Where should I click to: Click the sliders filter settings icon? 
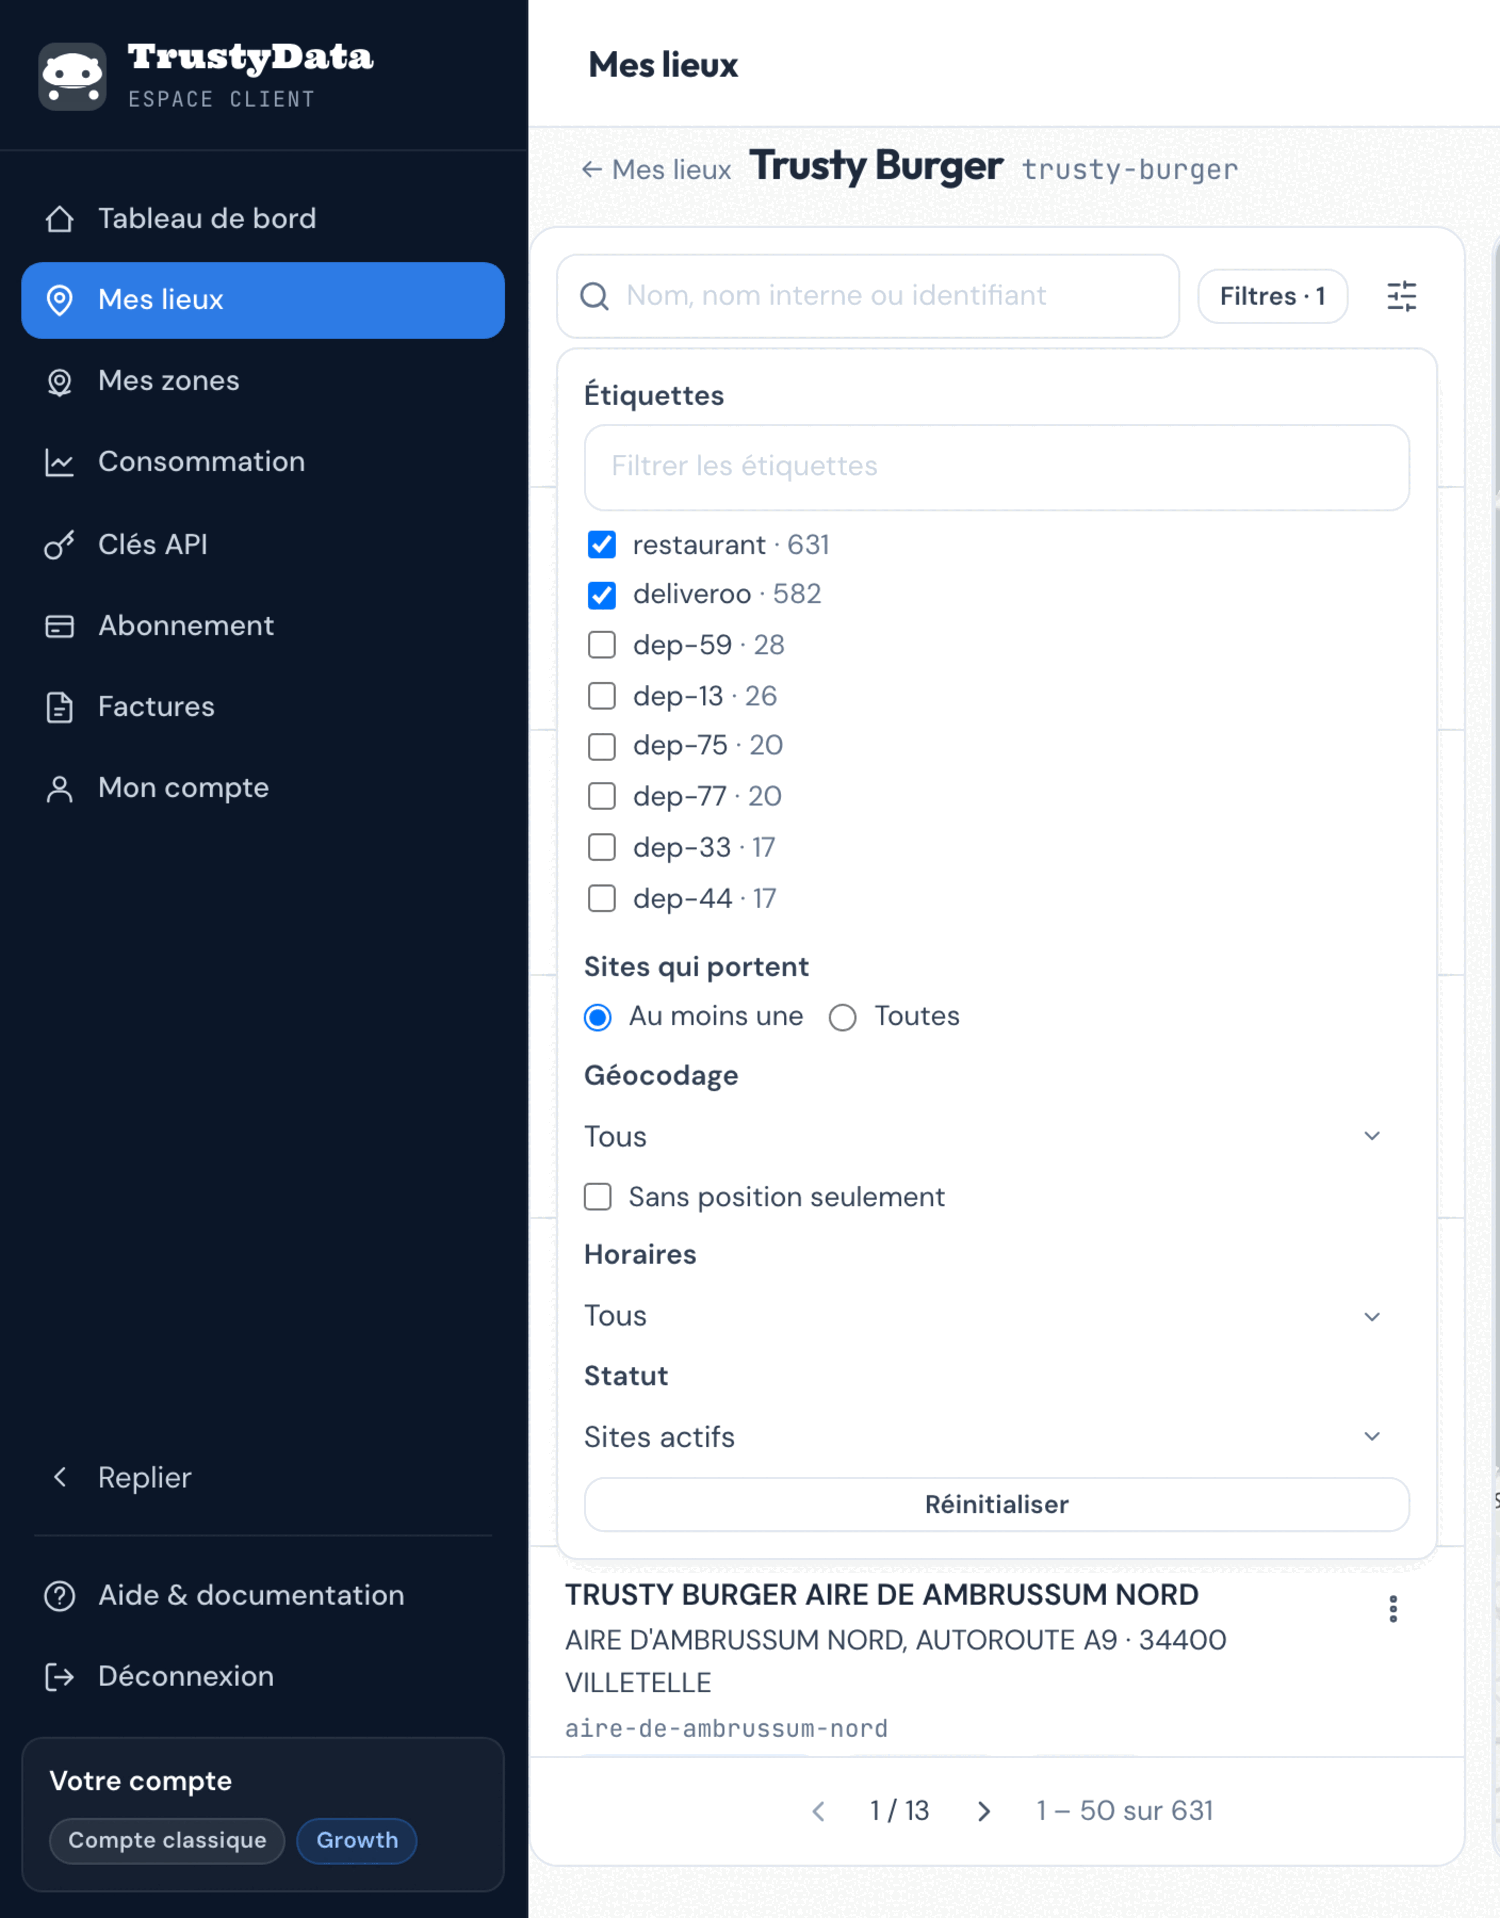pos(1401,296)
